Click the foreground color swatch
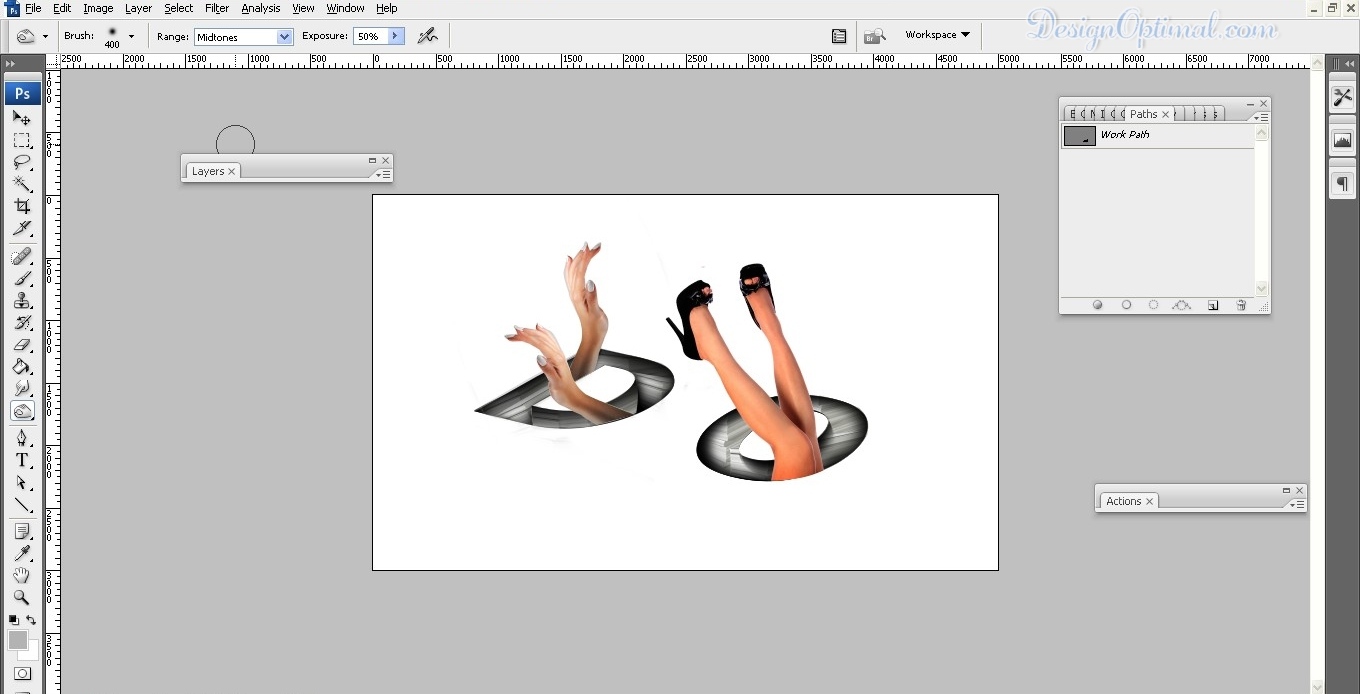This screenshot has height=694, width=1360. click(18, 640)
